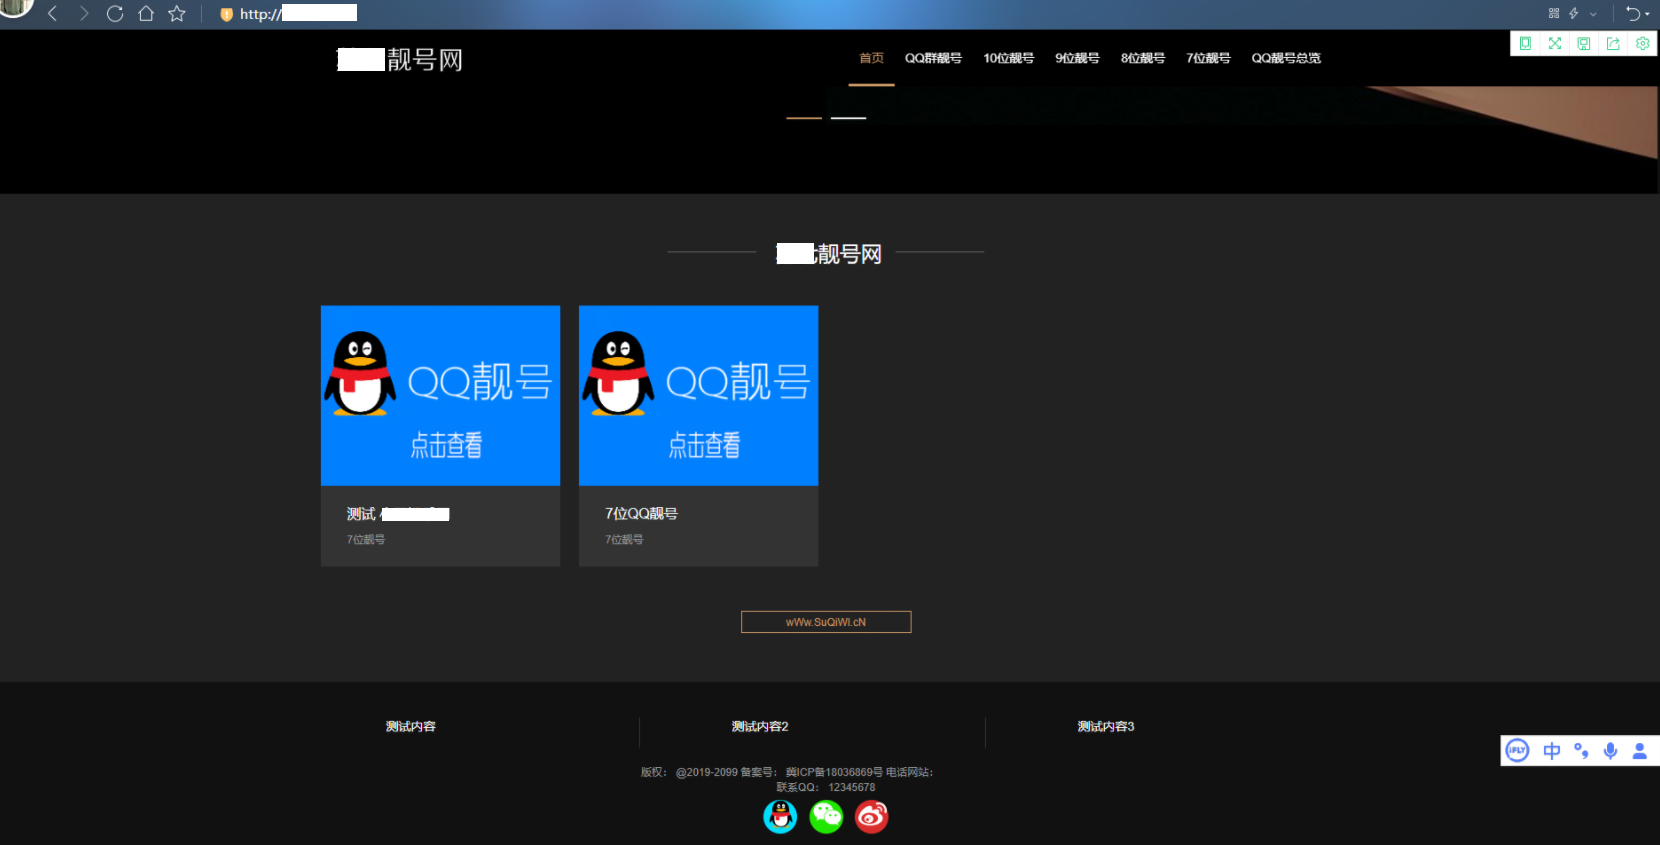Click the wWw.SuQiWl.cN button
The height and width of the screenshot is (845, 1660).
[826, 622]
